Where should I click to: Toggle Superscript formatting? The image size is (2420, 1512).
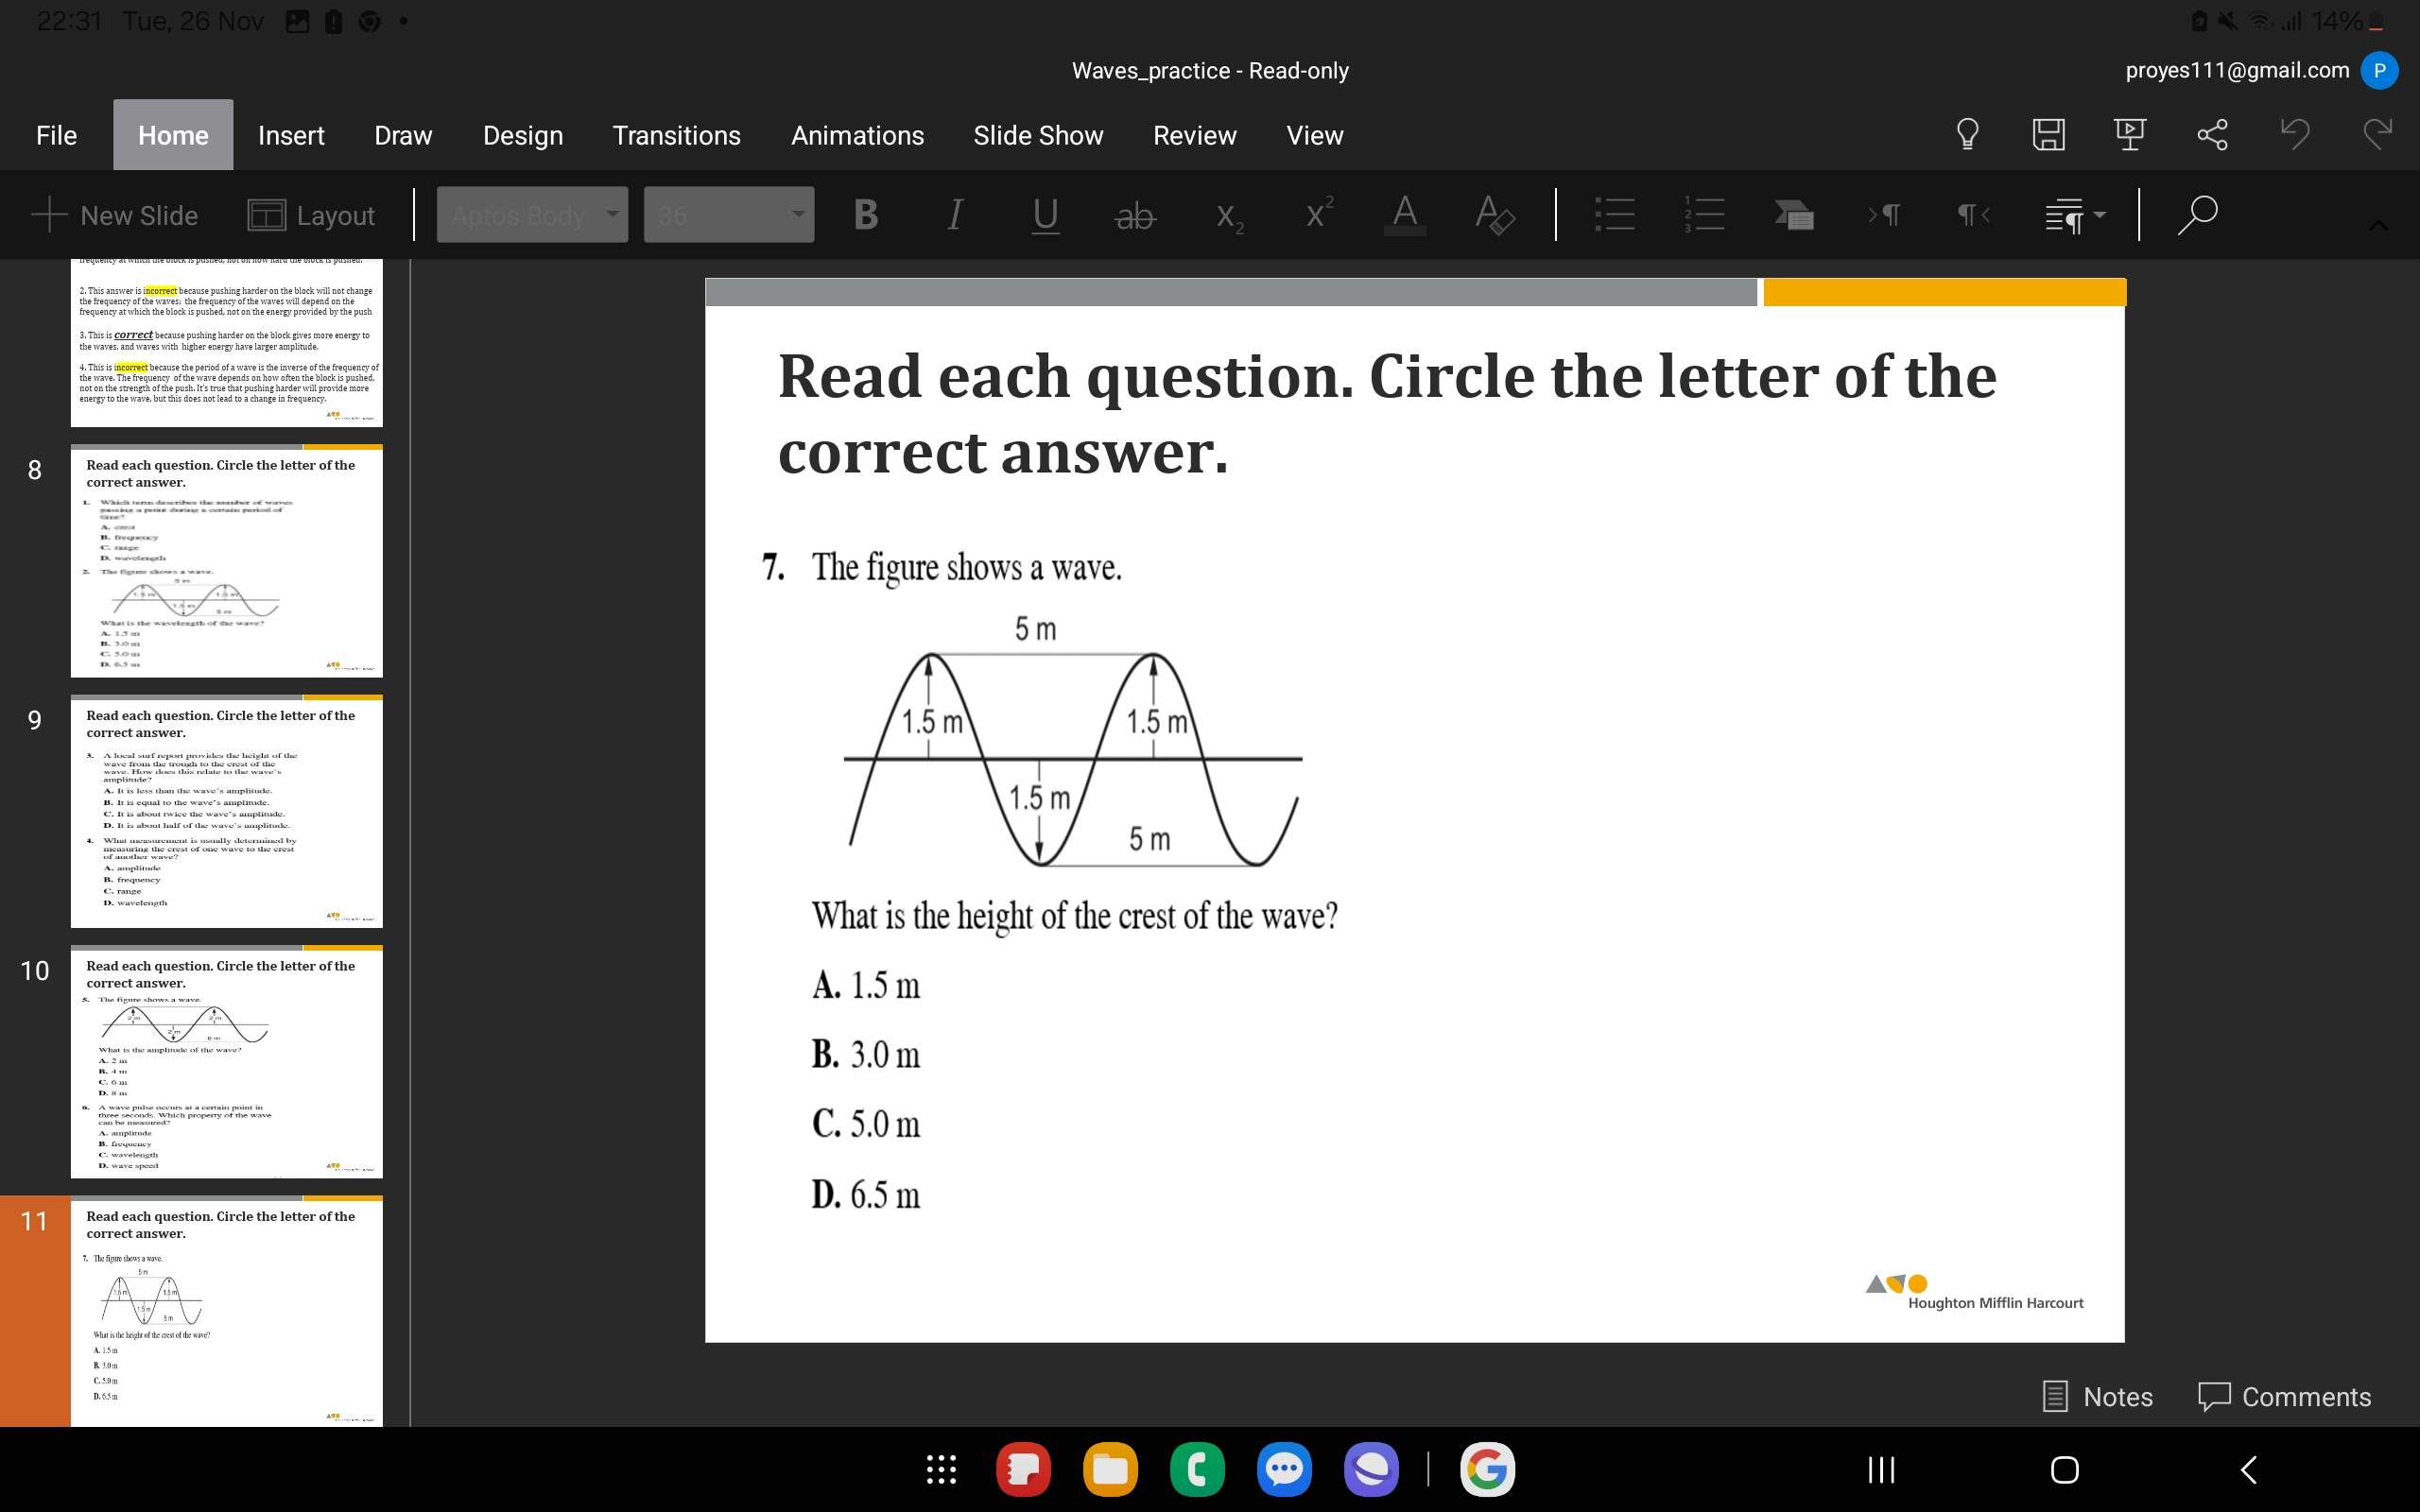click(1318, 213)
